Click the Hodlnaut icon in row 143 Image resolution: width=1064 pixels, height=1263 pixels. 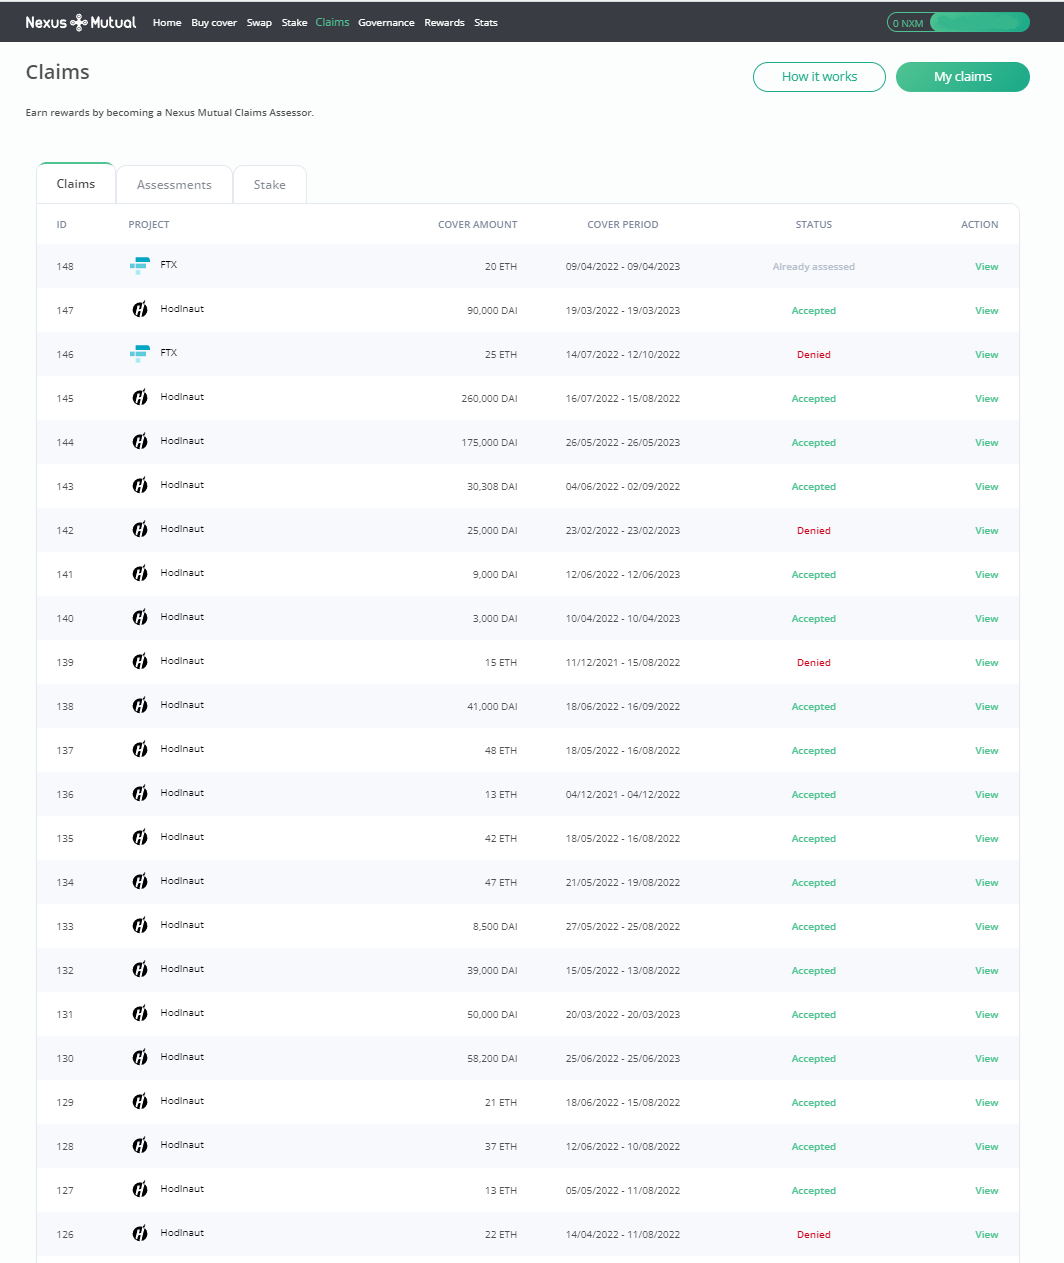[140, 486]
